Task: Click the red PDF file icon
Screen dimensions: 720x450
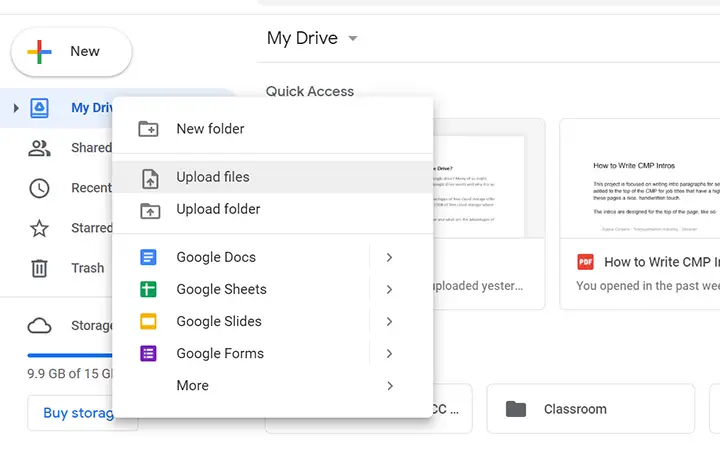Action: [x=585, y=262]
